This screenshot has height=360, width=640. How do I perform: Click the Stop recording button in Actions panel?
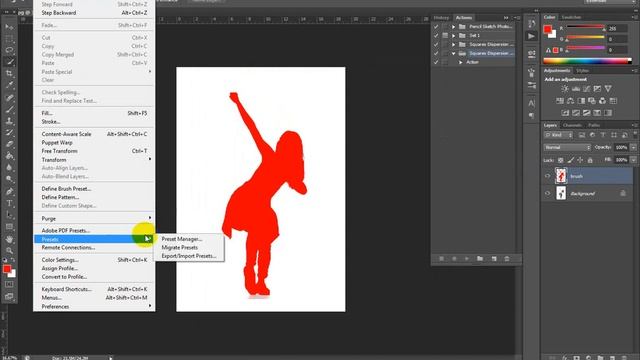click(x=441, y=259)
